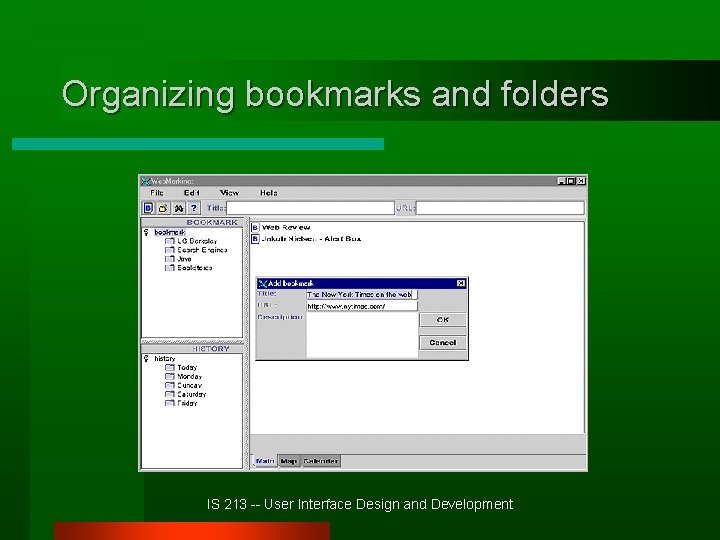Select the Jakob Nielsen - Alert Box text
This screenshot has width=720, height=540.
click(x=311, y=239)
